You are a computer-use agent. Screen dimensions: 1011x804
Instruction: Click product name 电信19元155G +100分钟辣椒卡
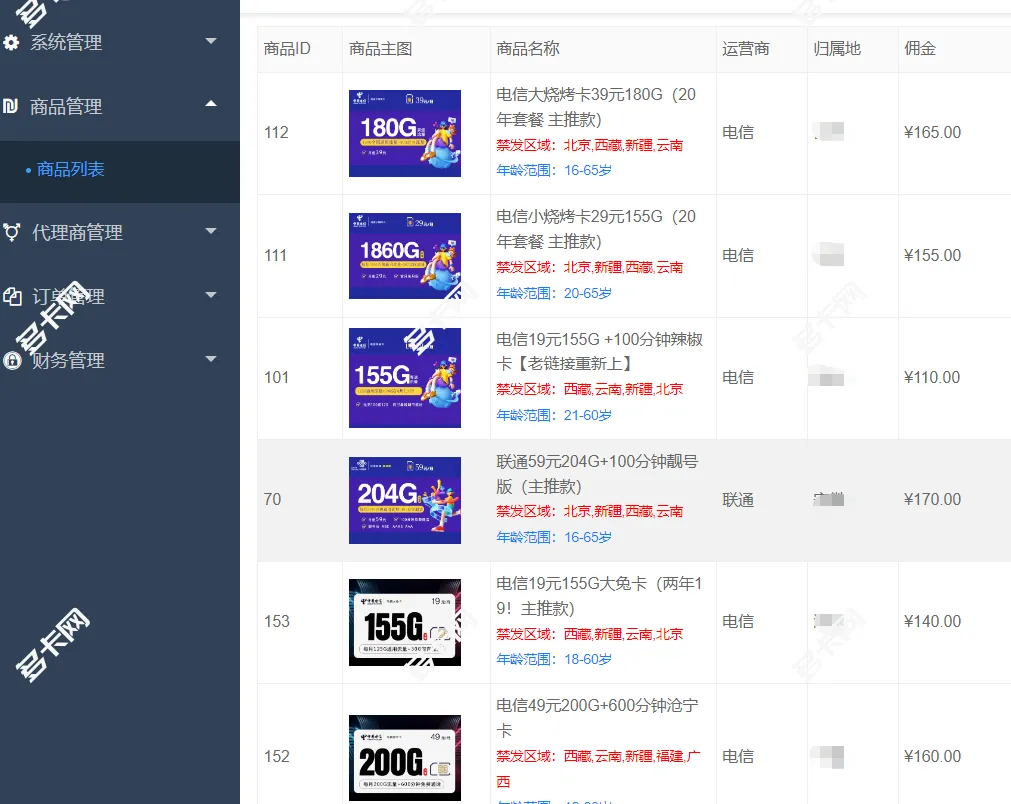tap(600, 351)
